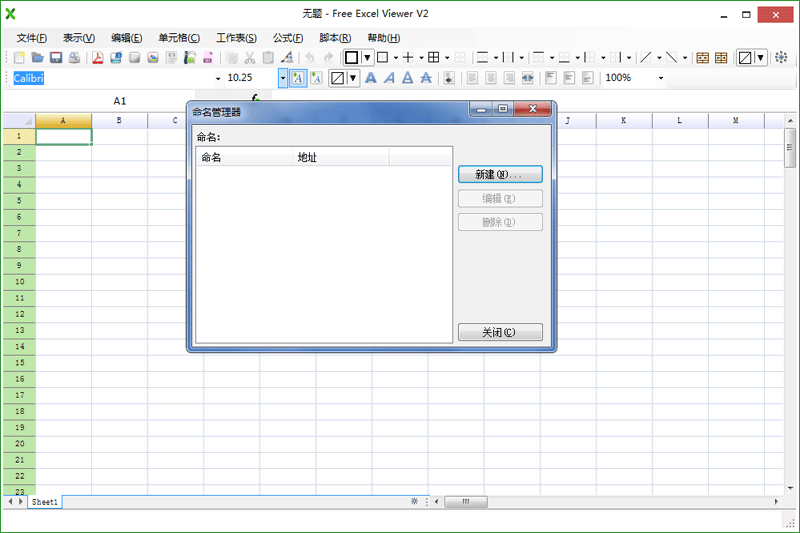Apply the outer box border
This screenshot has width=800, height=533.
[x=382, y=58]
